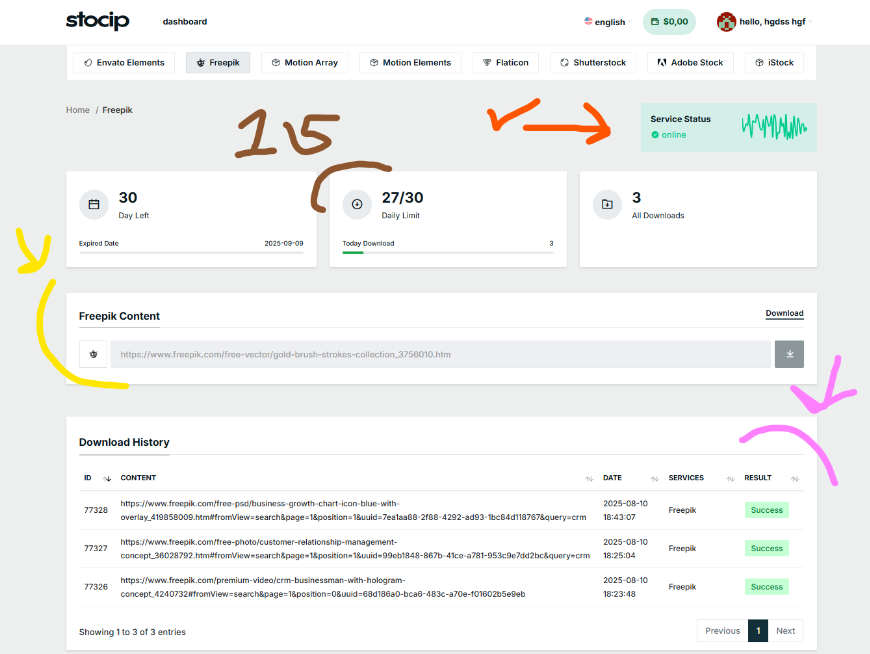870x654 pixels.
Task: Switch to Motion Elements tab
Action: 410,63
